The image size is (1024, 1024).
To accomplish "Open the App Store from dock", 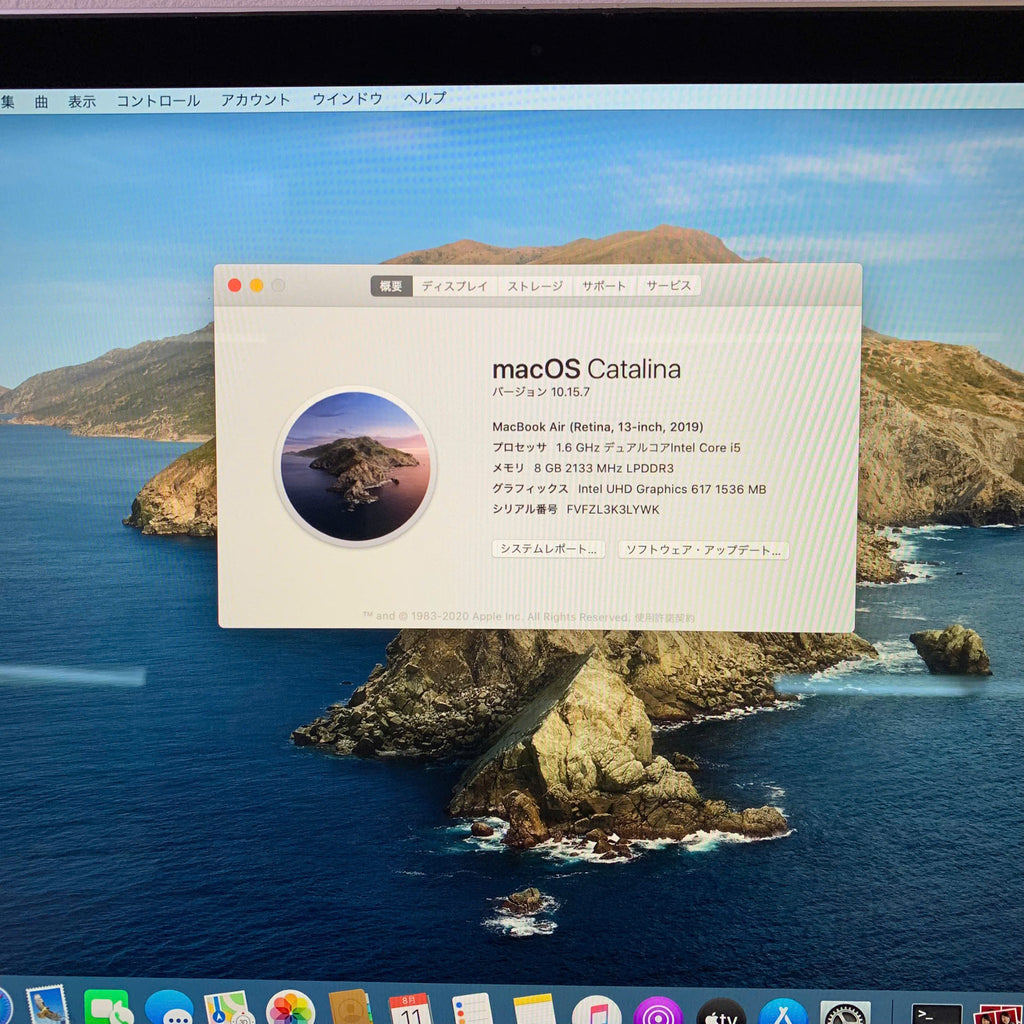I will [x=783, y=1011].
